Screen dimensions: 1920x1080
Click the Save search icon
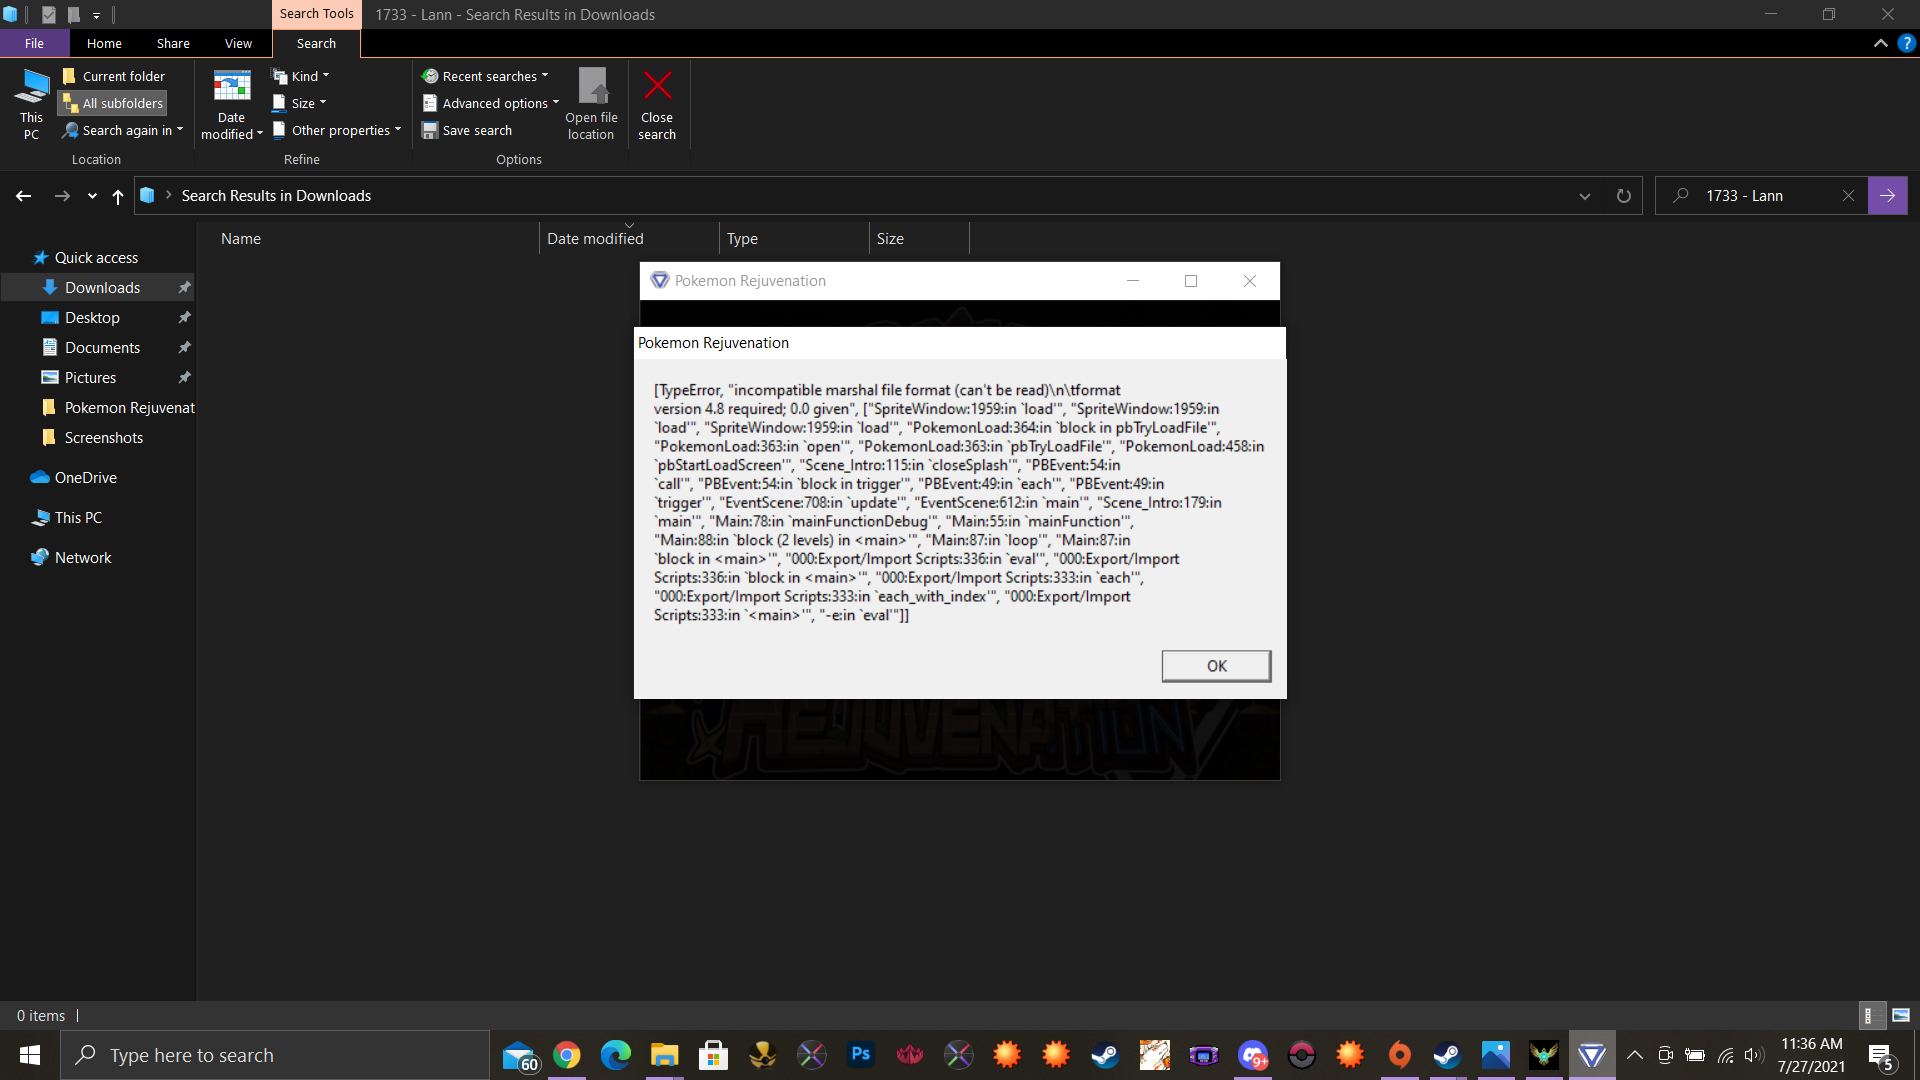pyautogui.click(x=430, y=130)
